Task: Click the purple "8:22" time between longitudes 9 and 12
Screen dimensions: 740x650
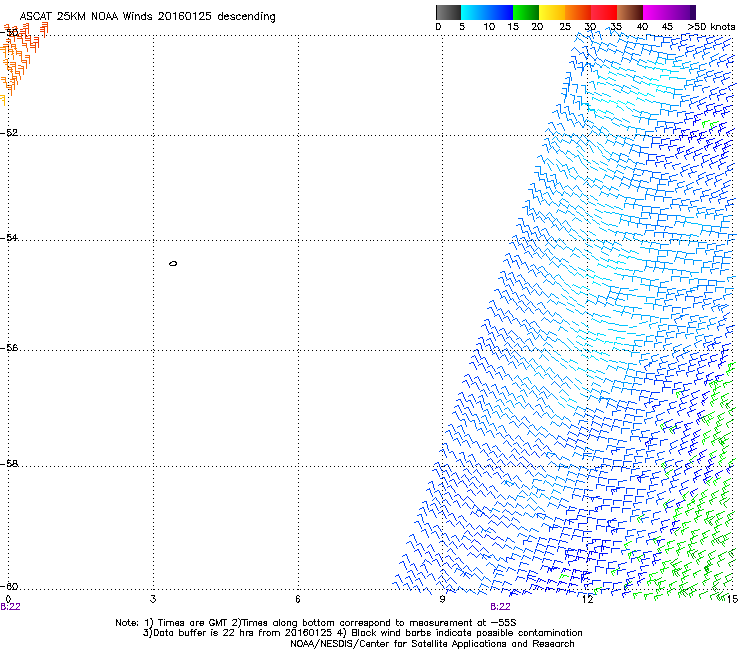Action: pyautogui.click(x=500, y=607)
